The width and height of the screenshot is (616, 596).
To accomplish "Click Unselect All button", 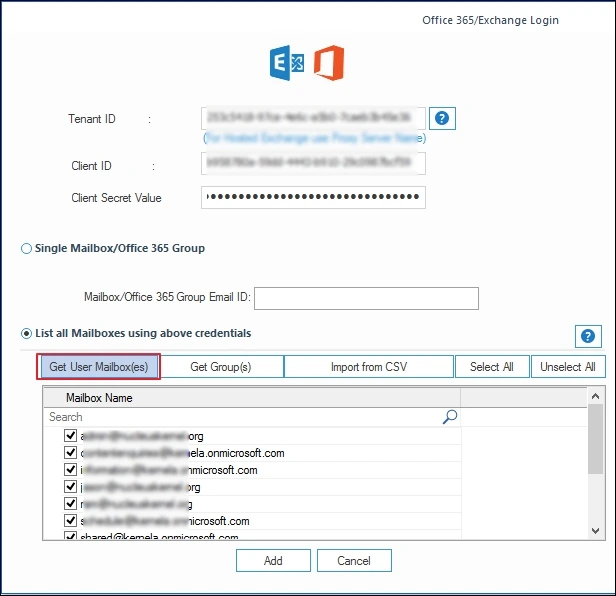I will 568,367.
